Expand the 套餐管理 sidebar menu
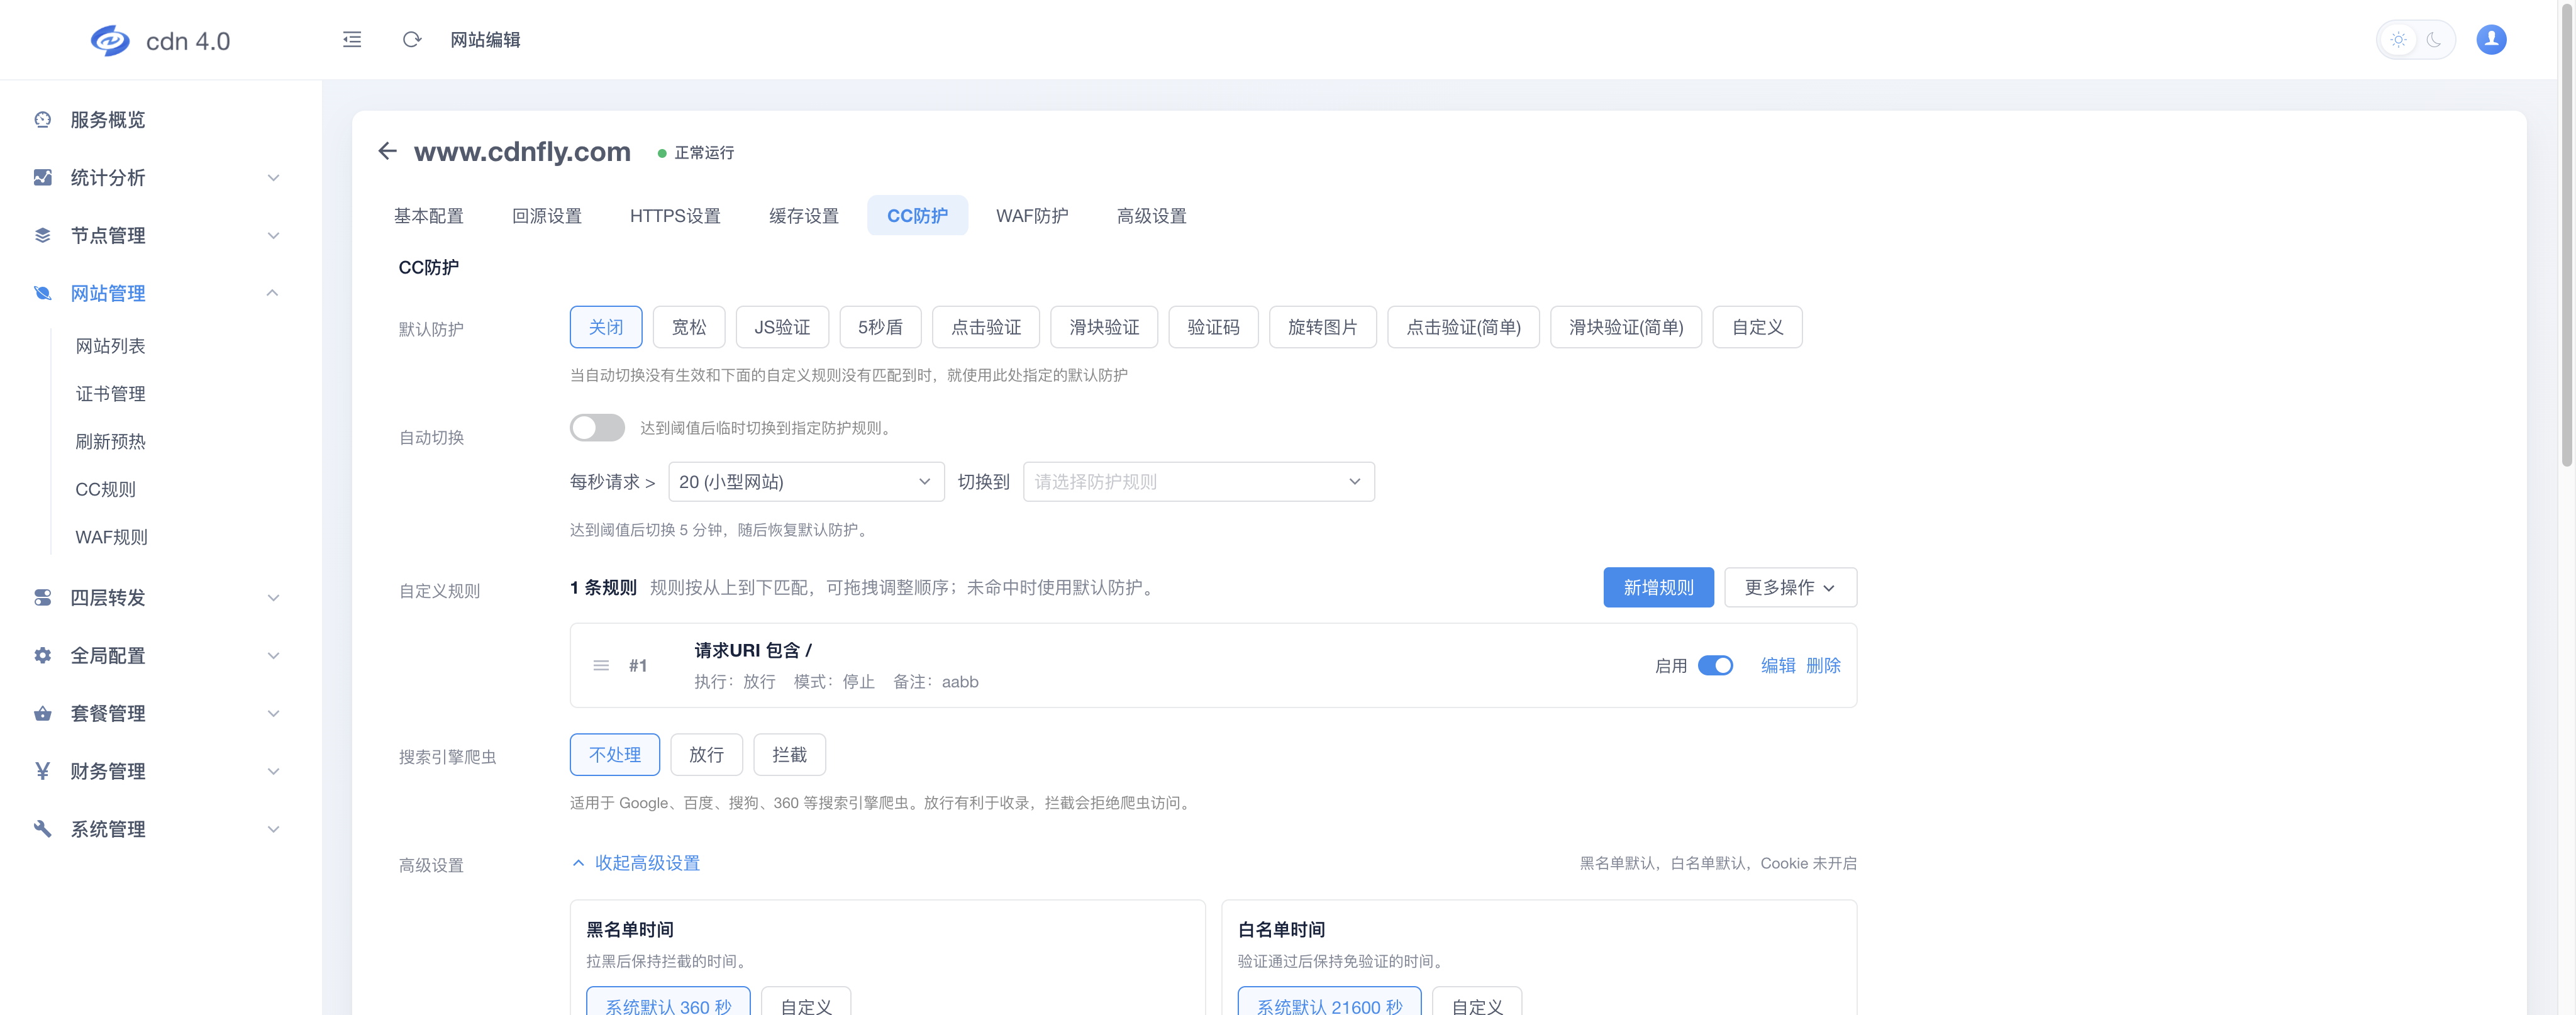Image resolution: width=2576 pixels, height=1015 pixels. [x=273, y=714]
